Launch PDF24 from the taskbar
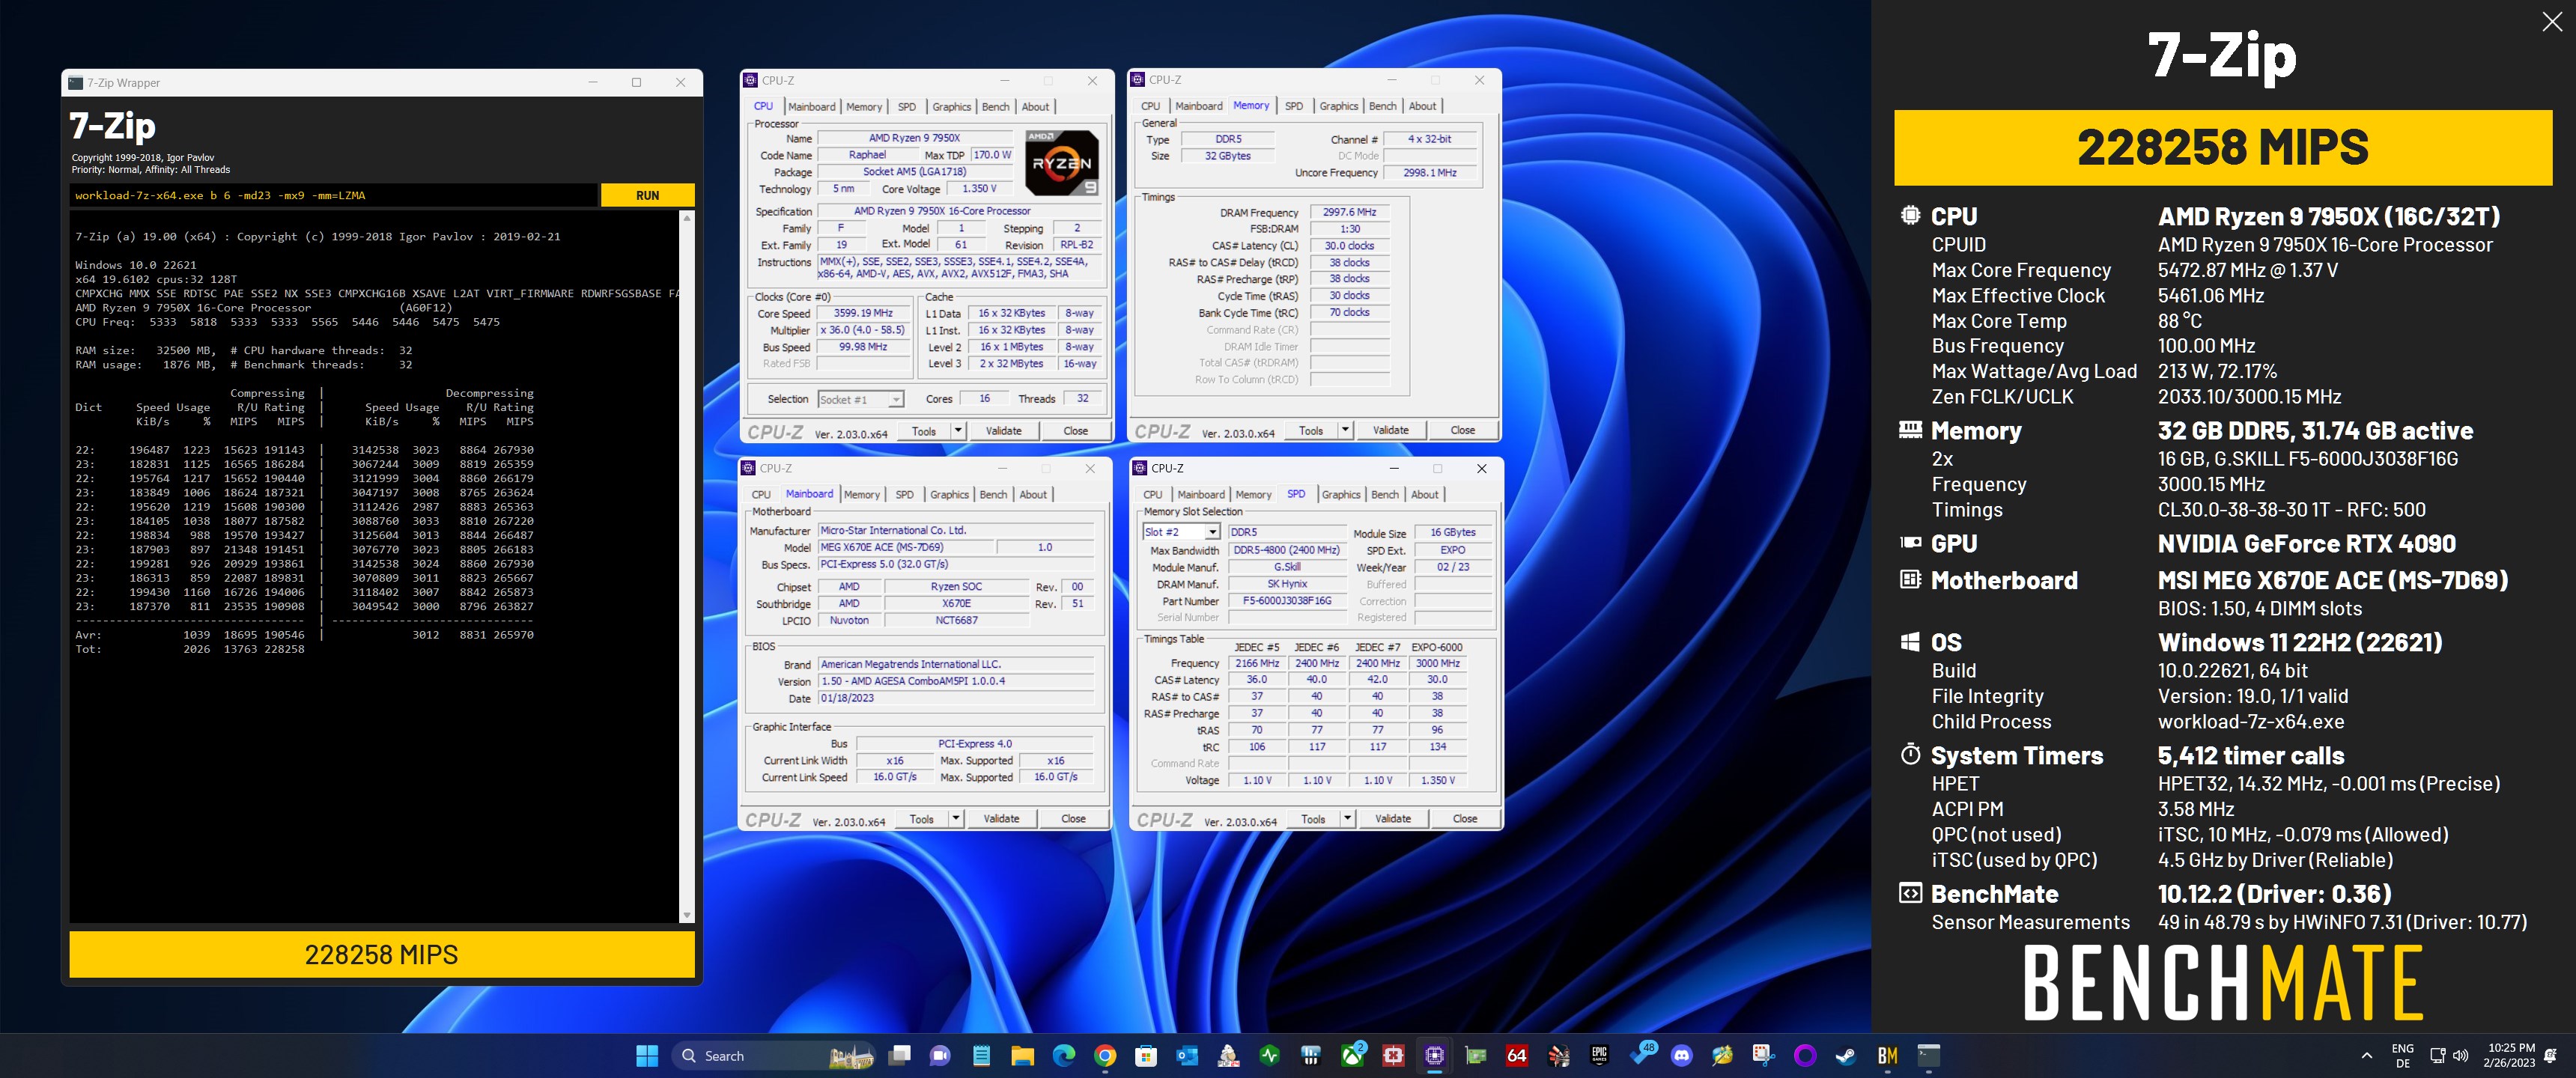Screen dimensions: 2576x1078 pos(1228,1055)
